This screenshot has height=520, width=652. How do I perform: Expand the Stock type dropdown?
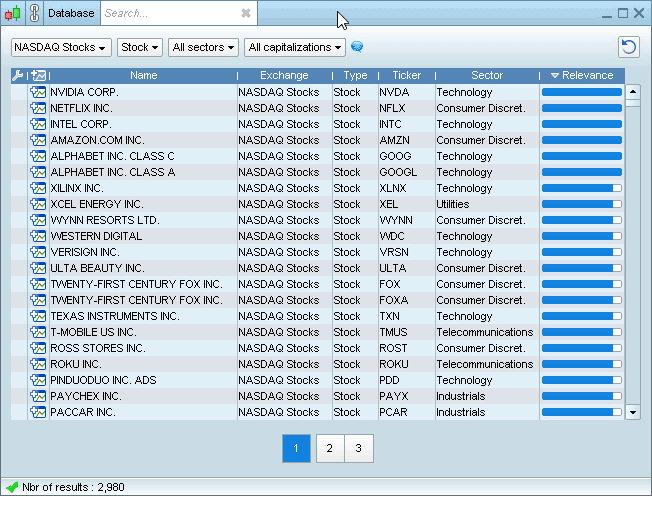coord(139,47)
